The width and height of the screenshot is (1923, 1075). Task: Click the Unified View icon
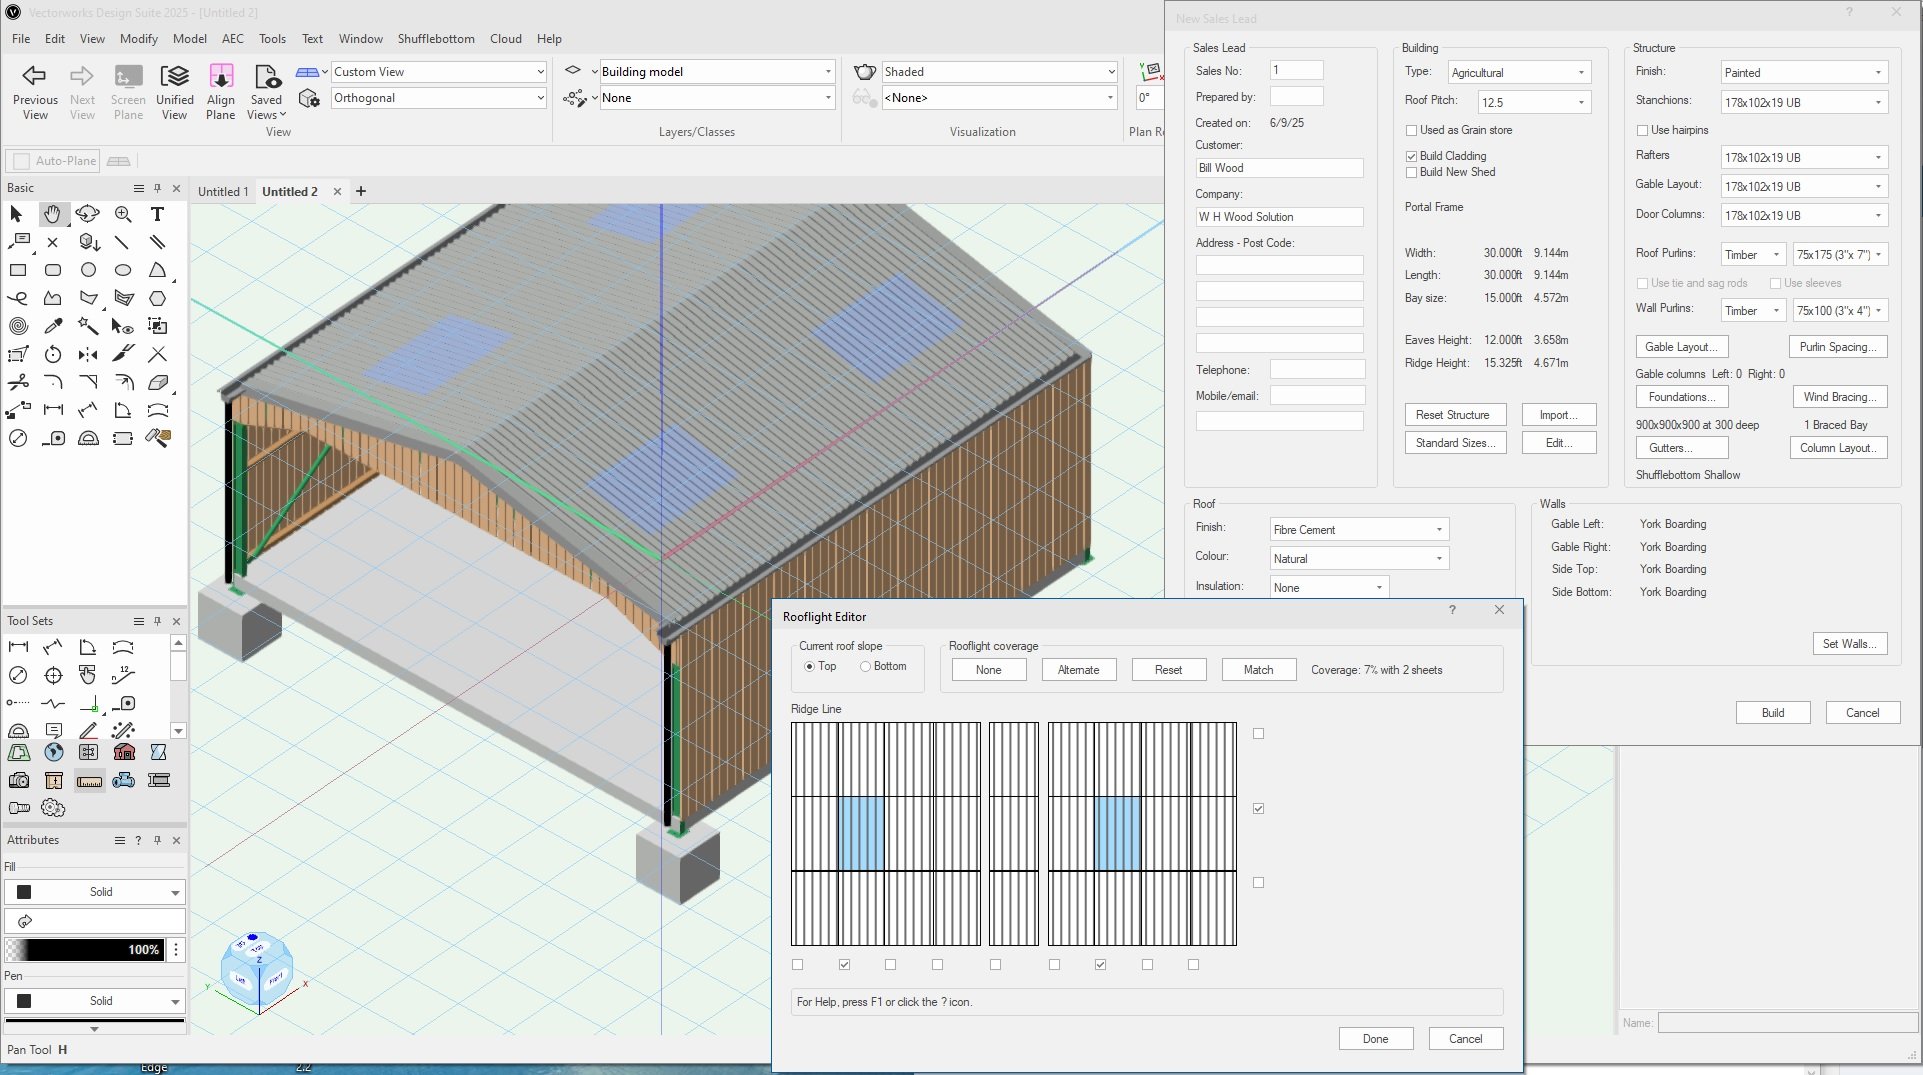click(174, 76)
